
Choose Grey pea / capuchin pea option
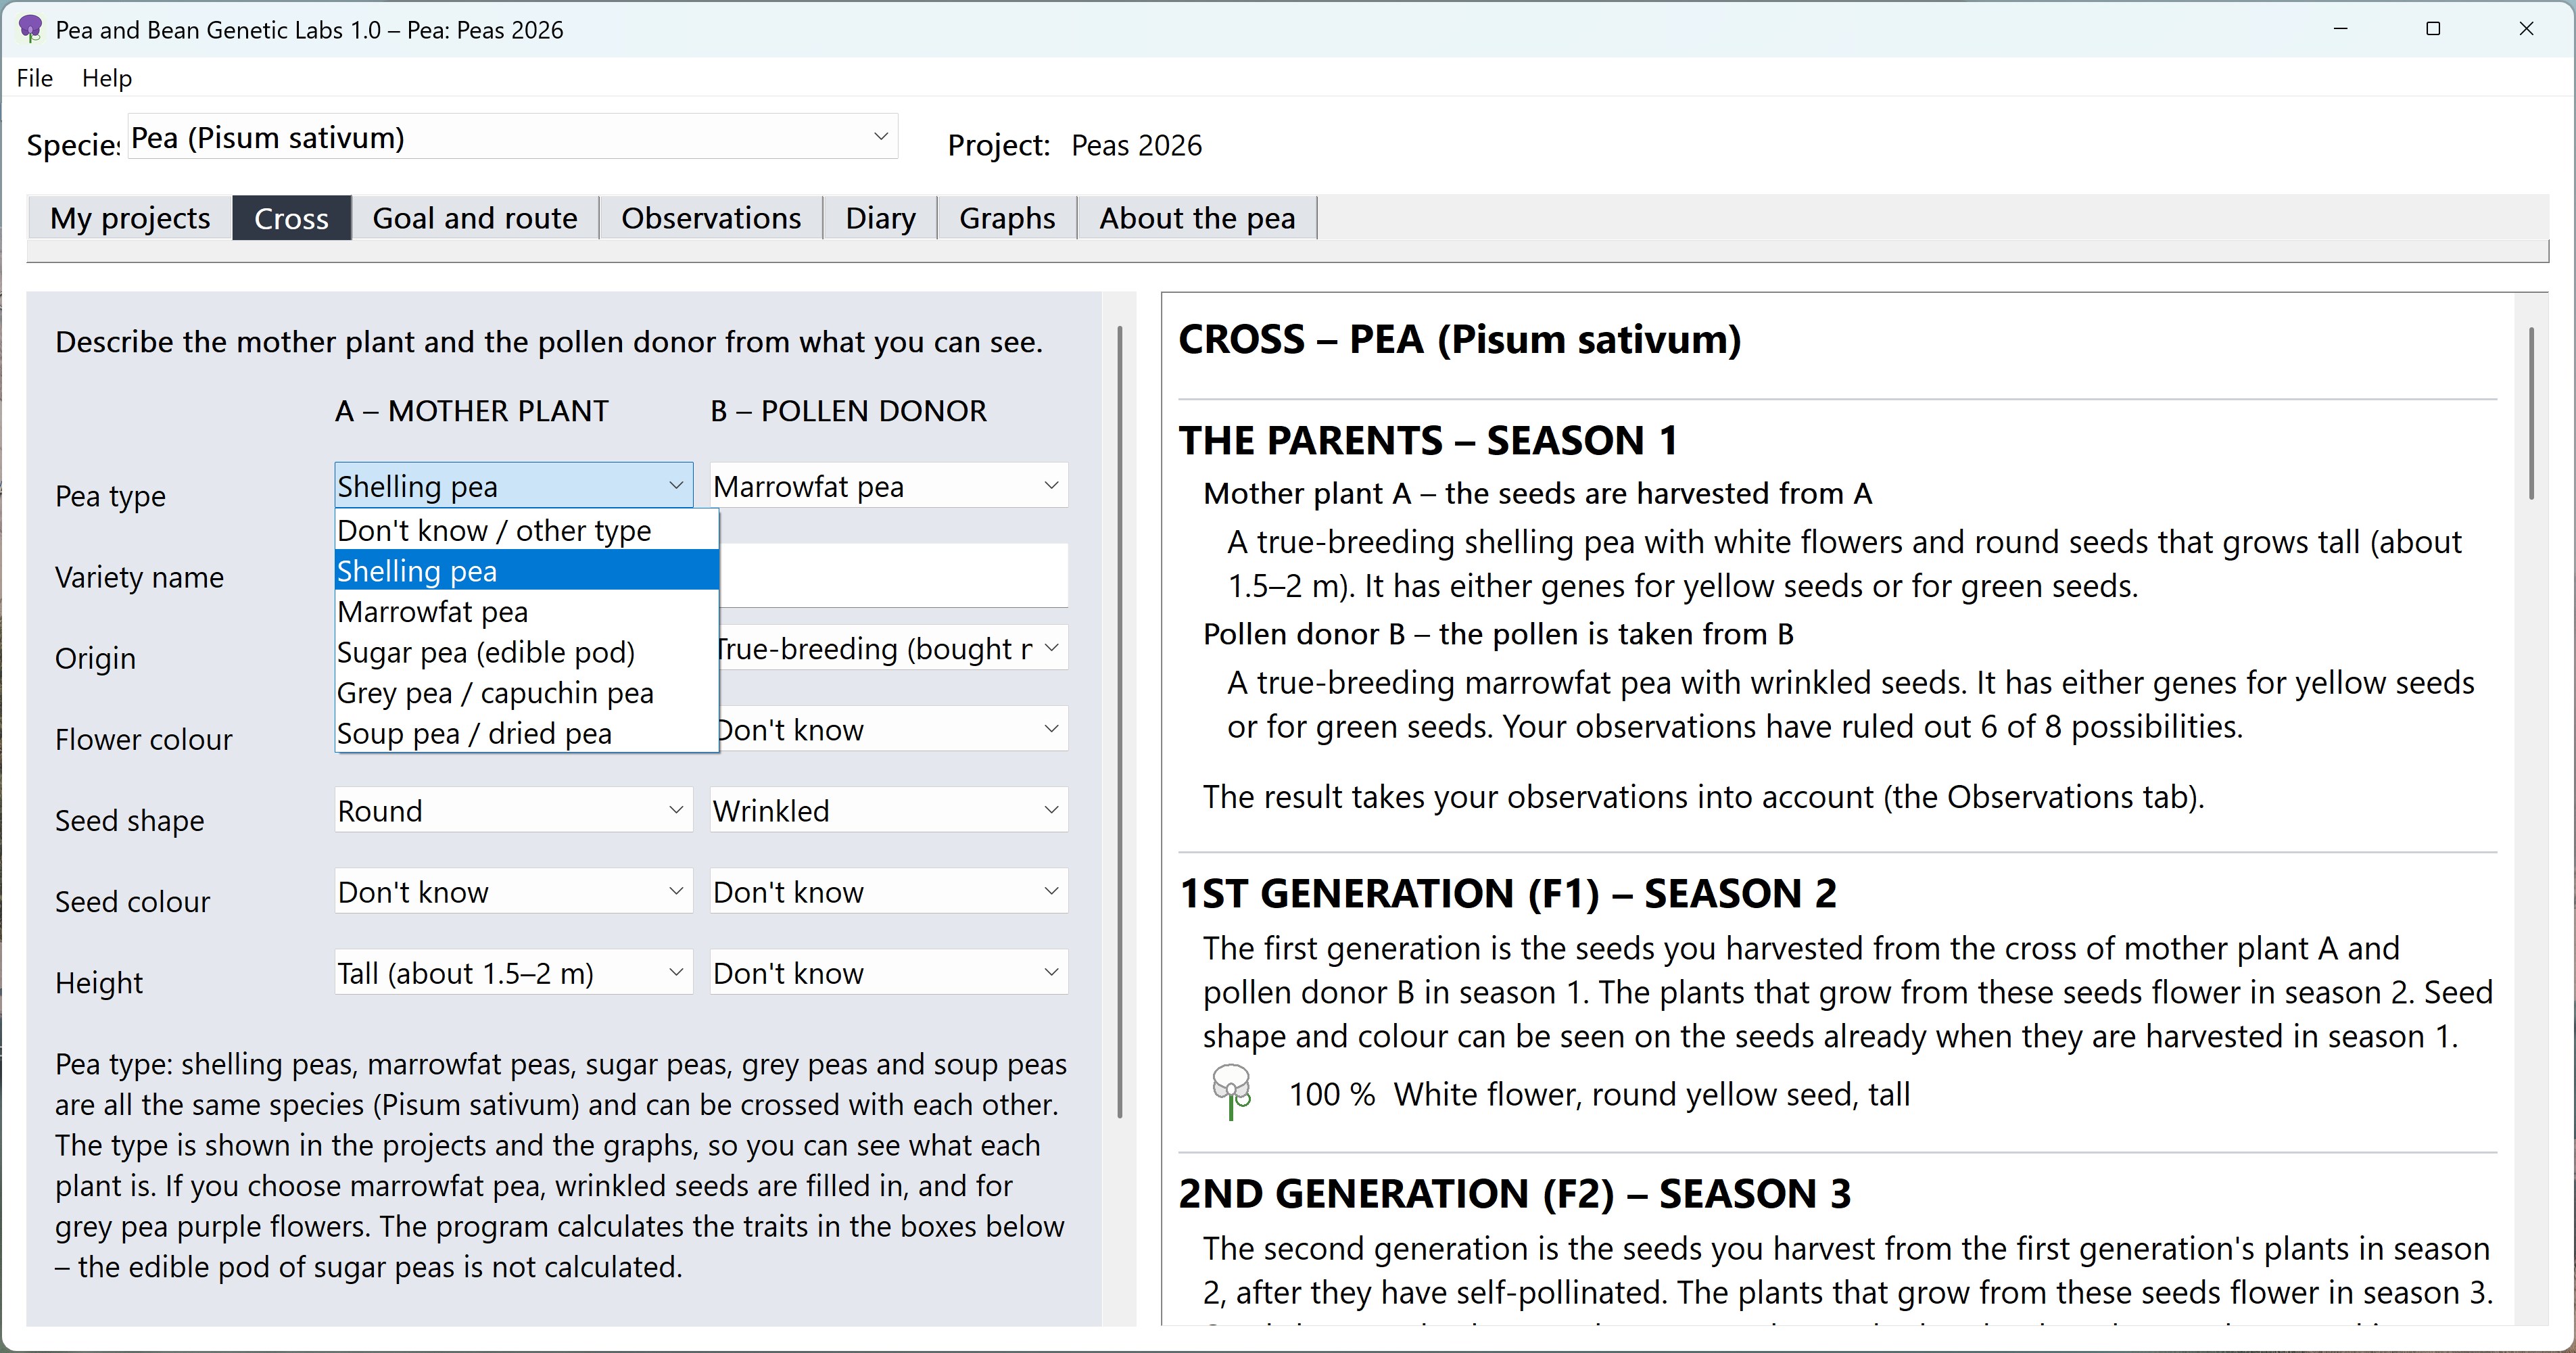527,692
